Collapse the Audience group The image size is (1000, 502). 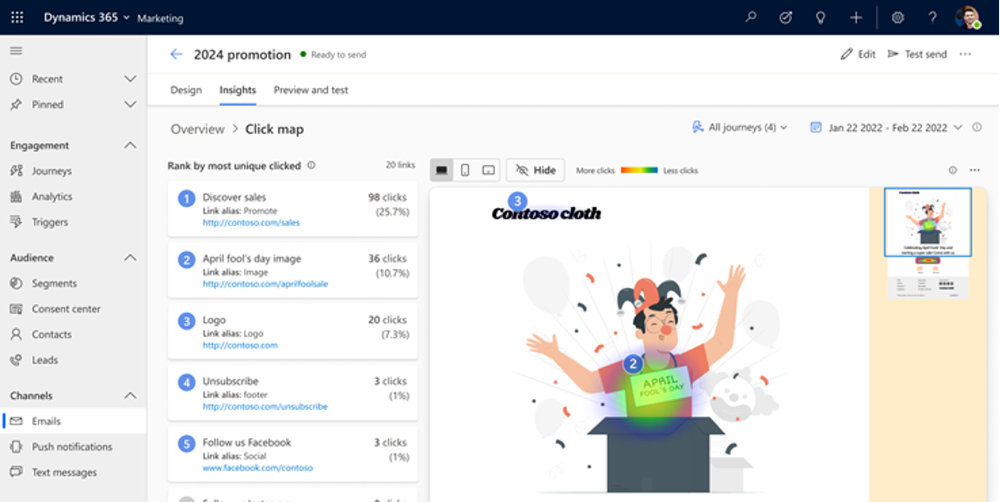[130, 258]
